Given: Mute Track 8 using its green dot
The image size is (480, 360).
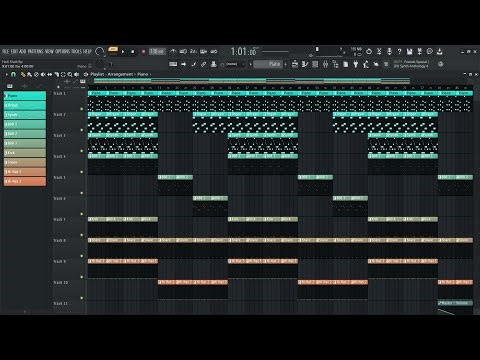Looking at the screenshot, I should [82, 256].
